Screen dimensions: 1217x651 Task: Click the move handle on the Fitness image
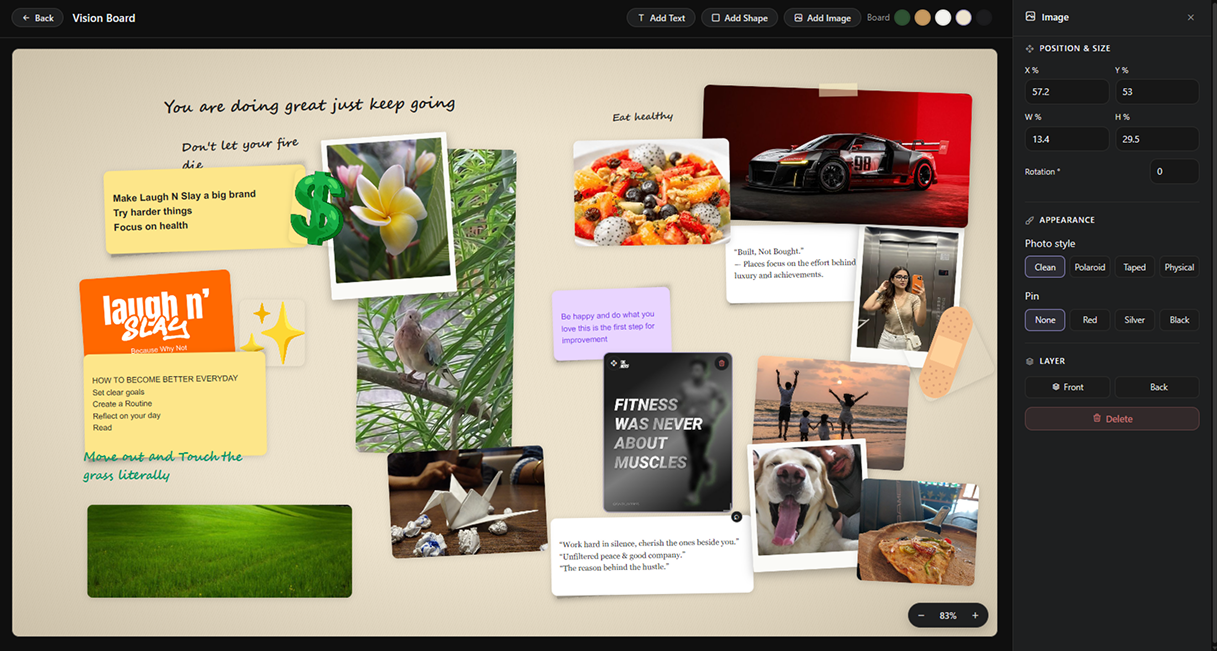click(614, 364)
